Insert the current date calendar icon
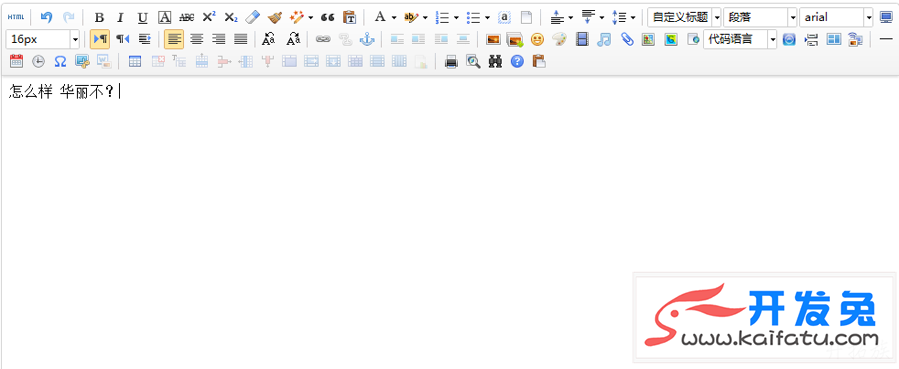 [x=16, y=61]
